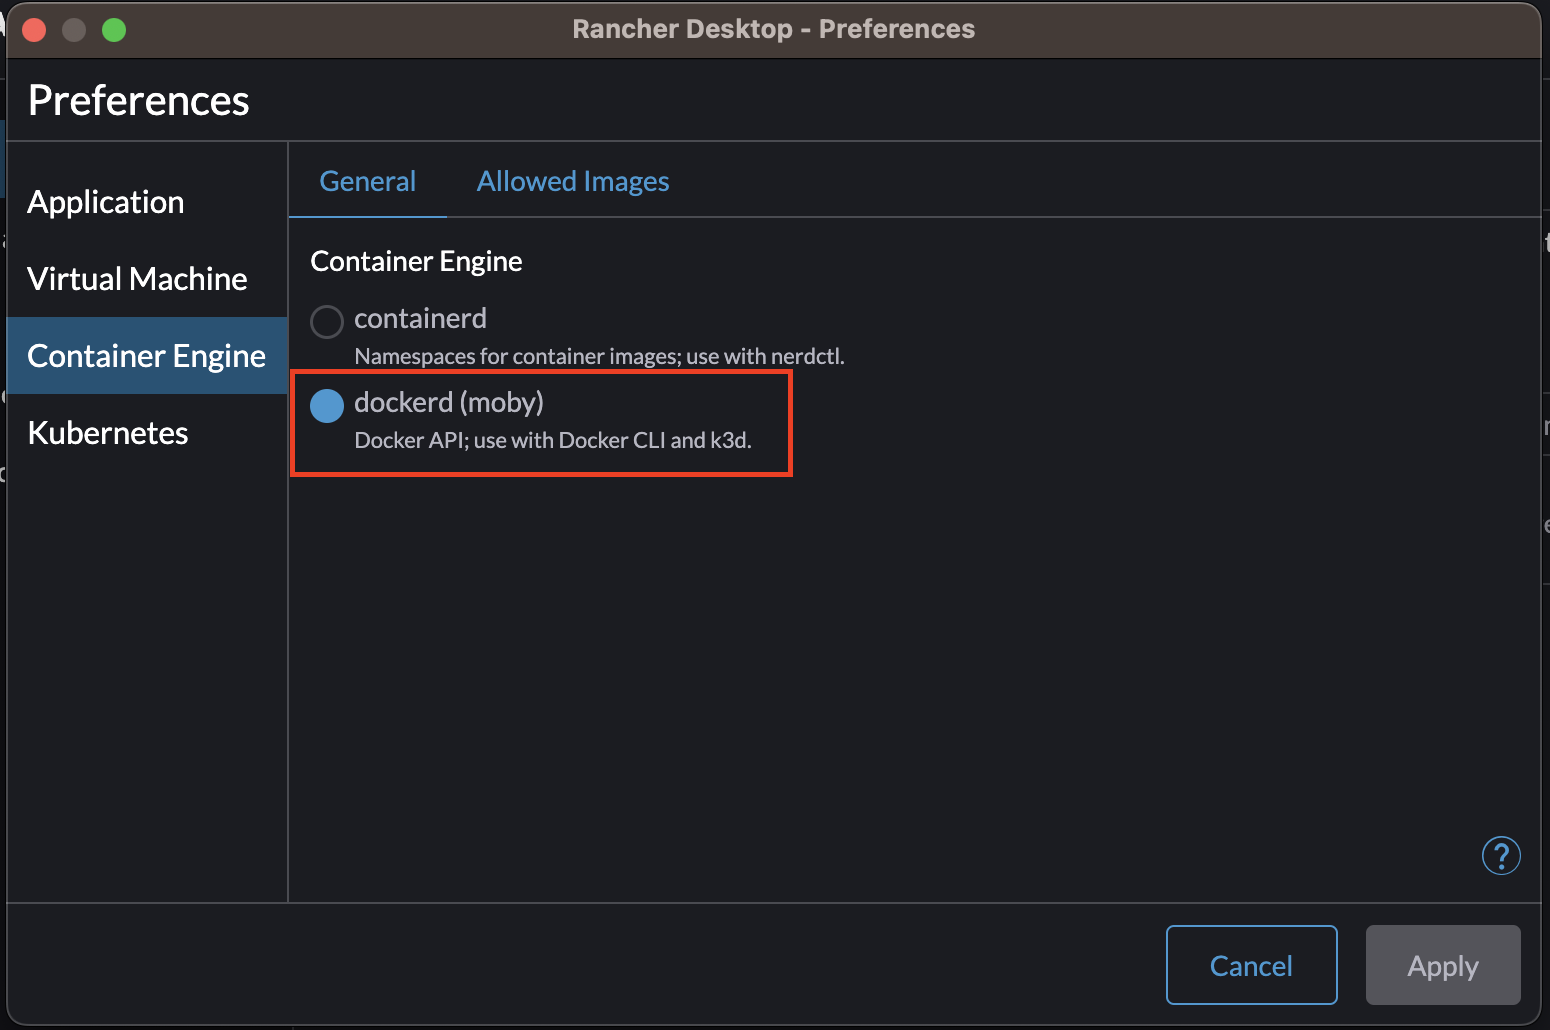Image resolution: width=1550 pixels, height=1030 pixels.
Task: Click the 'Container Engine' section heading
Action: [416, 261]
